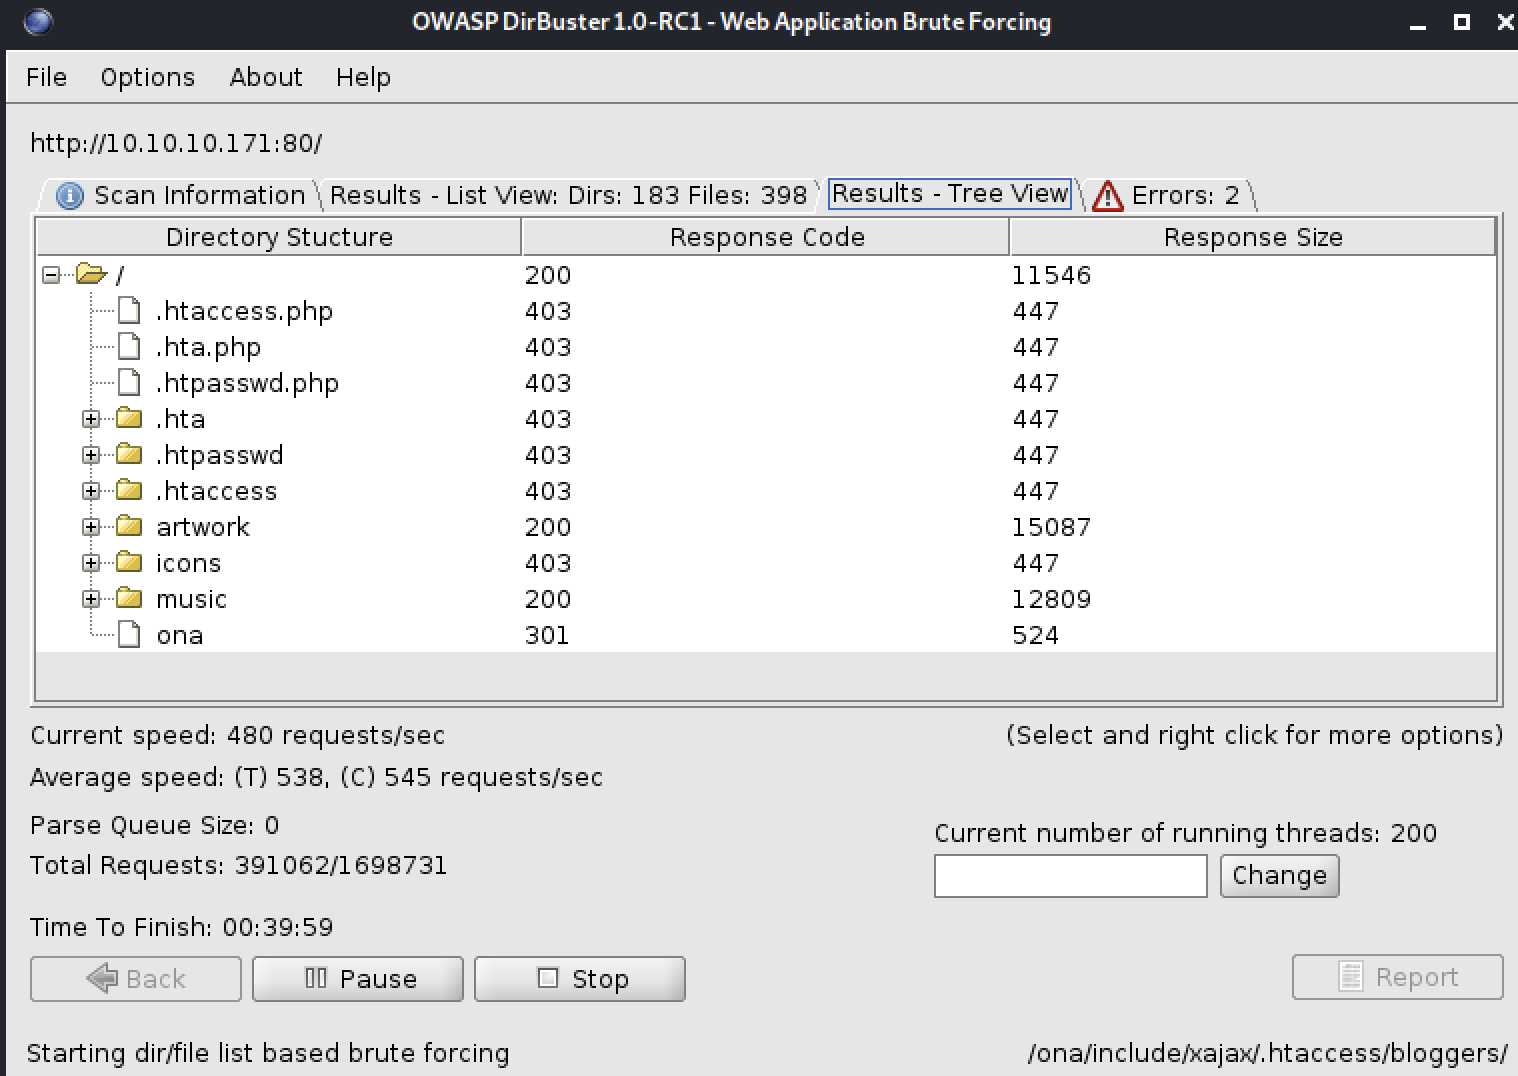Click Total Requests: 391062/1698731 text
Viewport: 1518px width, 1076px height.
(238, 865)
